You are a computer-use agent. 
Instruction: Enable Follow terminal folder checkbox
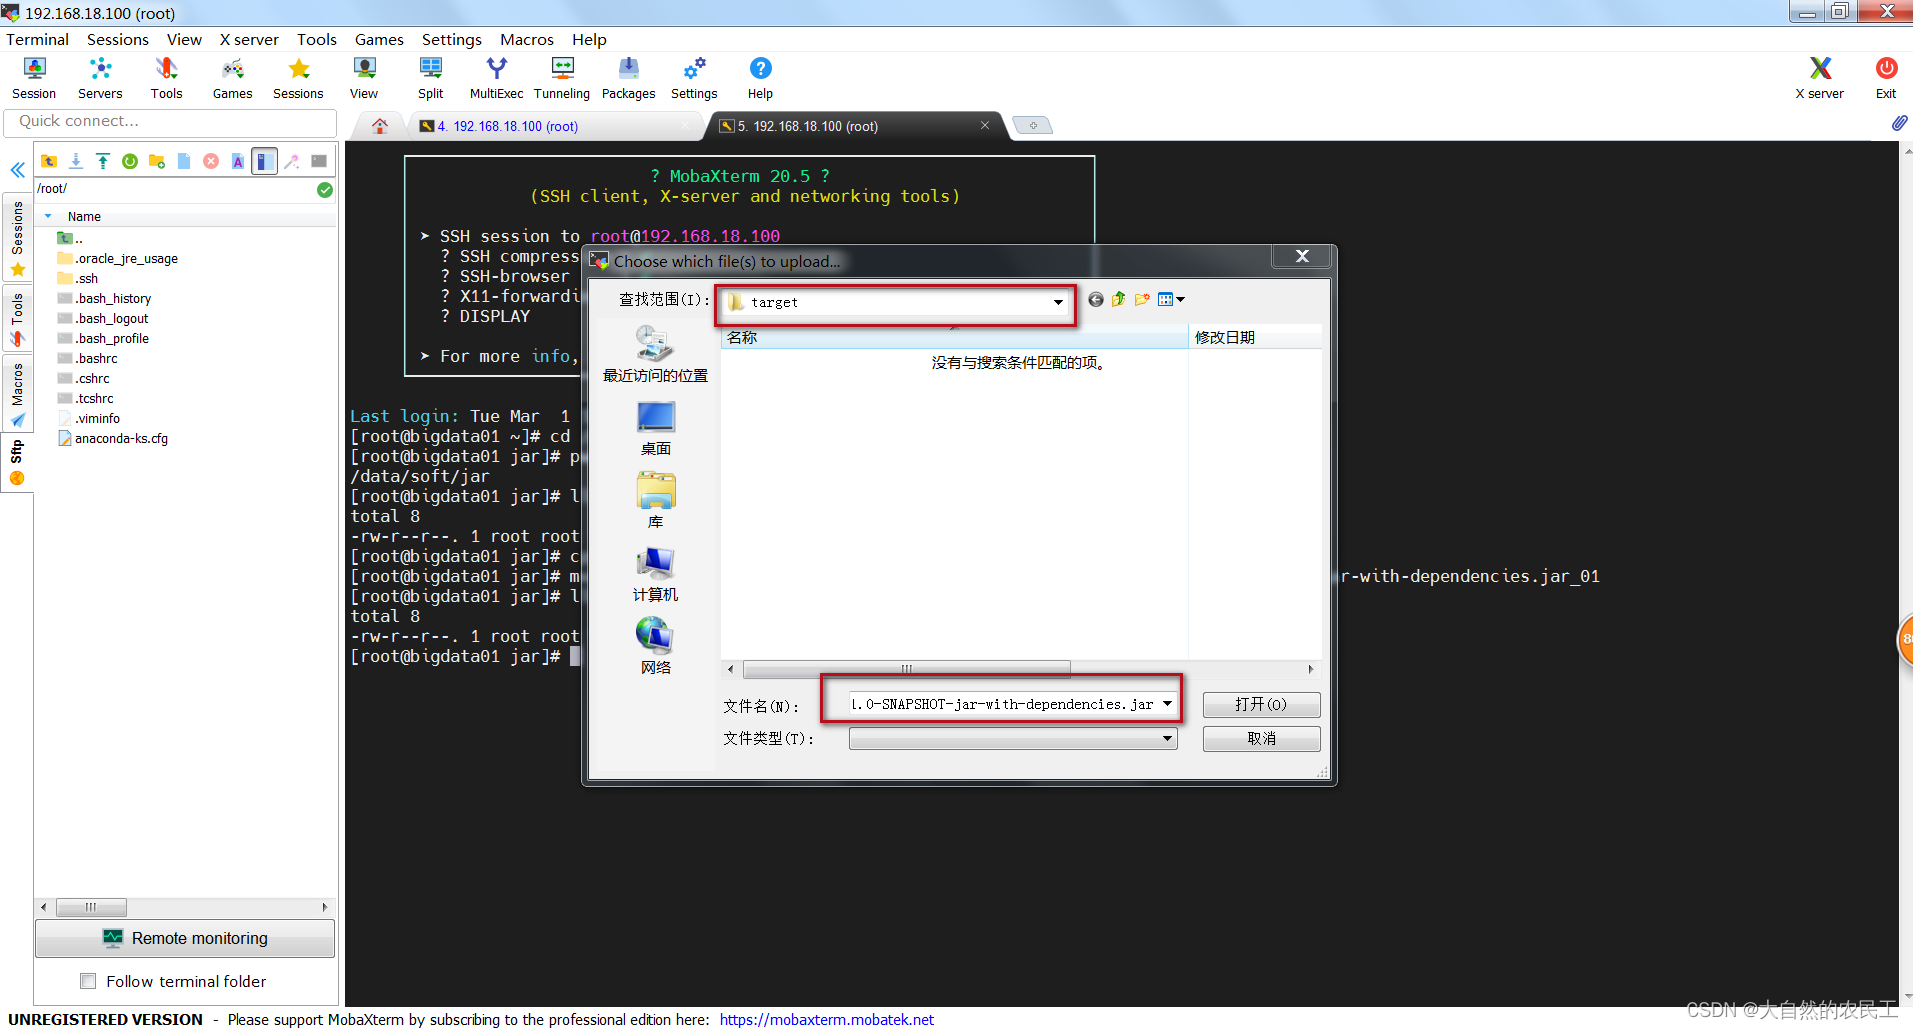click(88, 981)
